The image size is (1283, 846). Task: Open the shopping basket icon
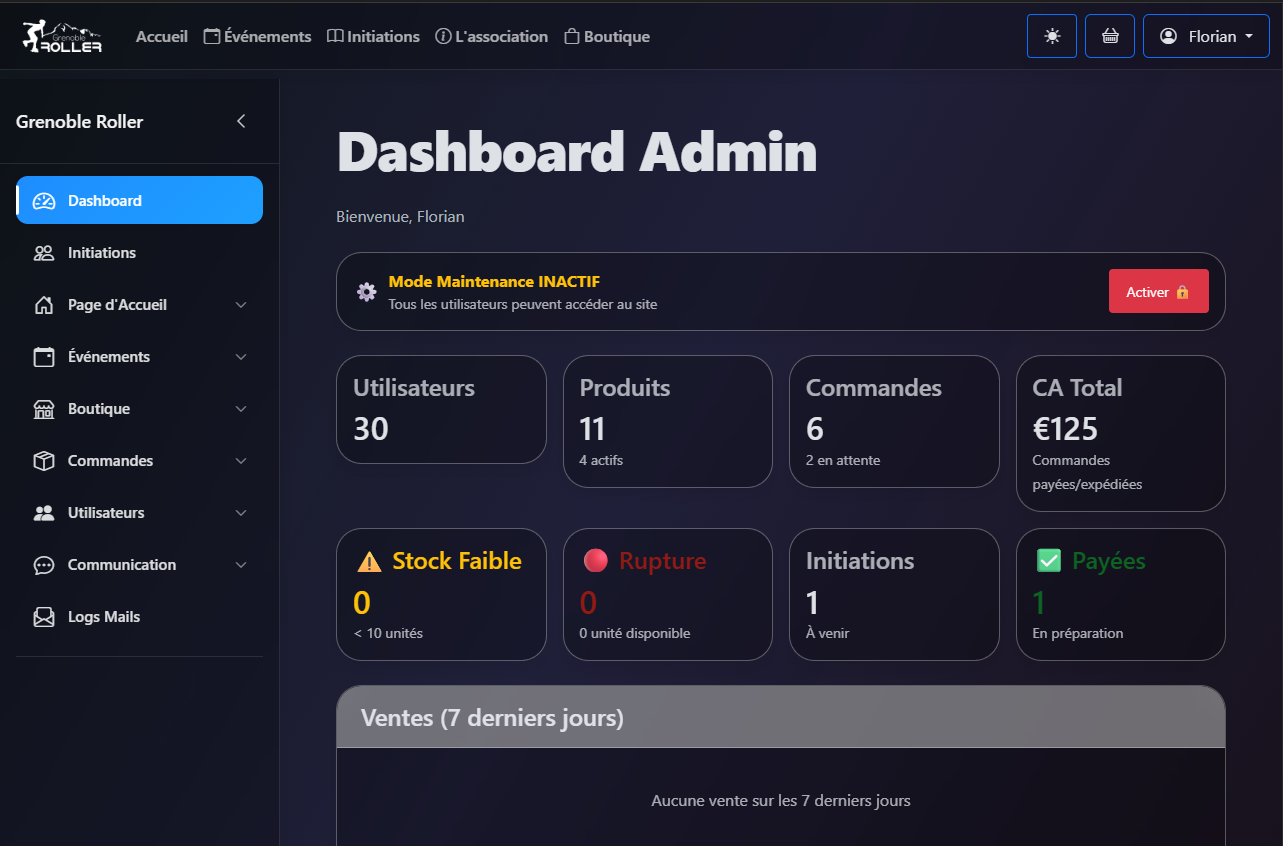coord(1109,36)
